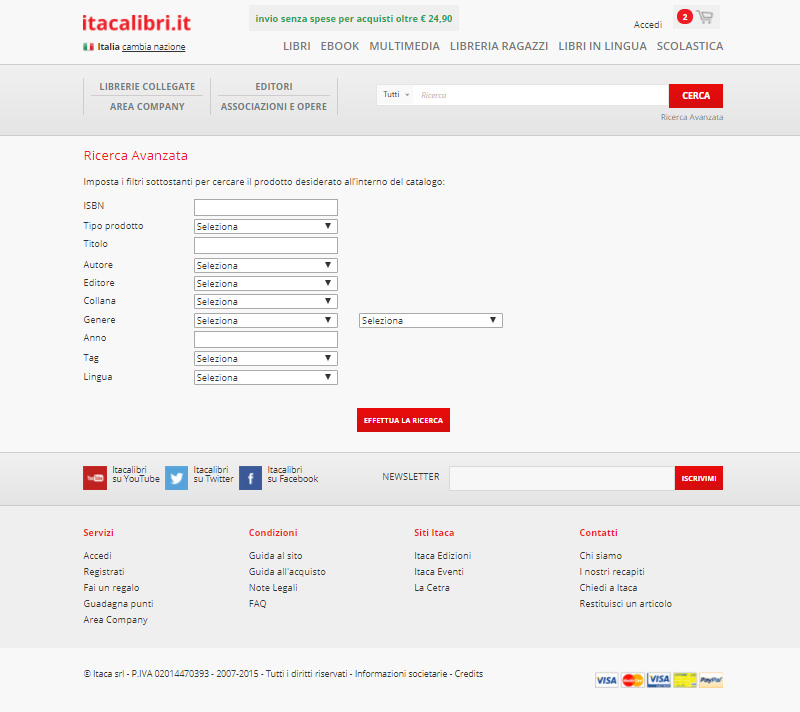Click the red CERCA button
This screenshot has height=712, width=800.
click(x=696, y=96)
